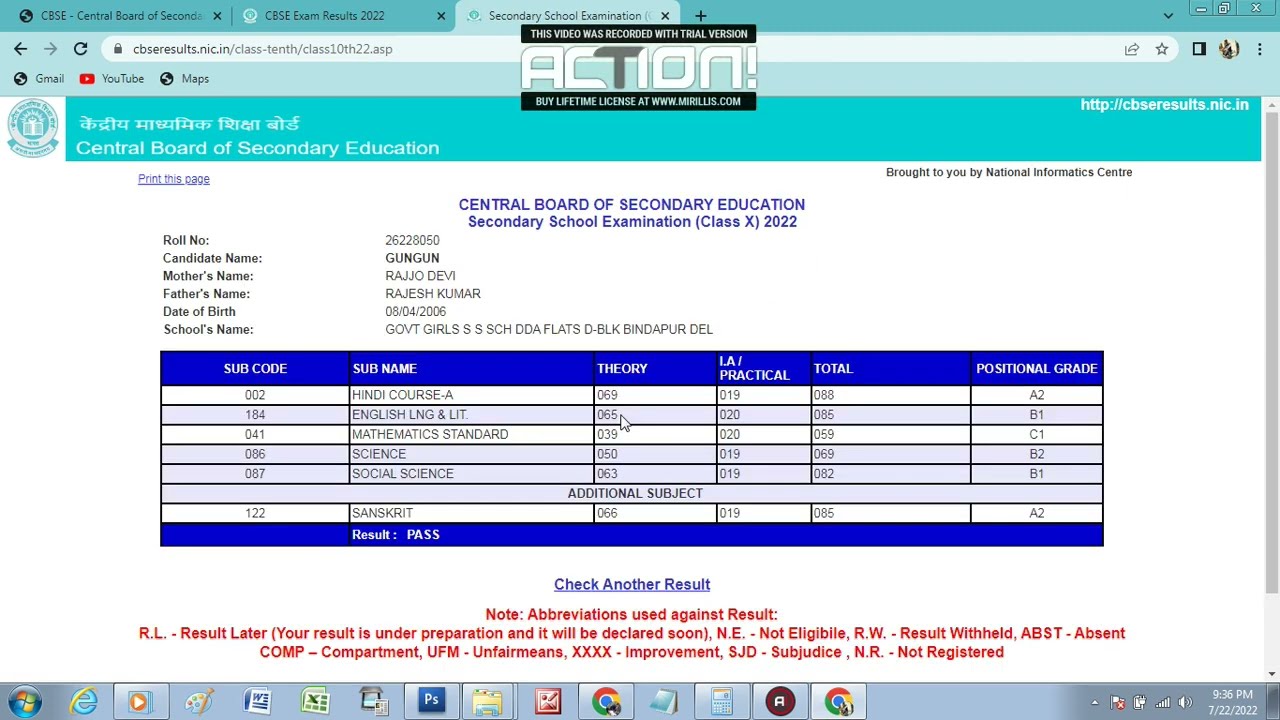Click the ENGLISH LNG & LIT. subject cell
The height and width of the screenshot is (720, 1280).
[x=471, y=415]
